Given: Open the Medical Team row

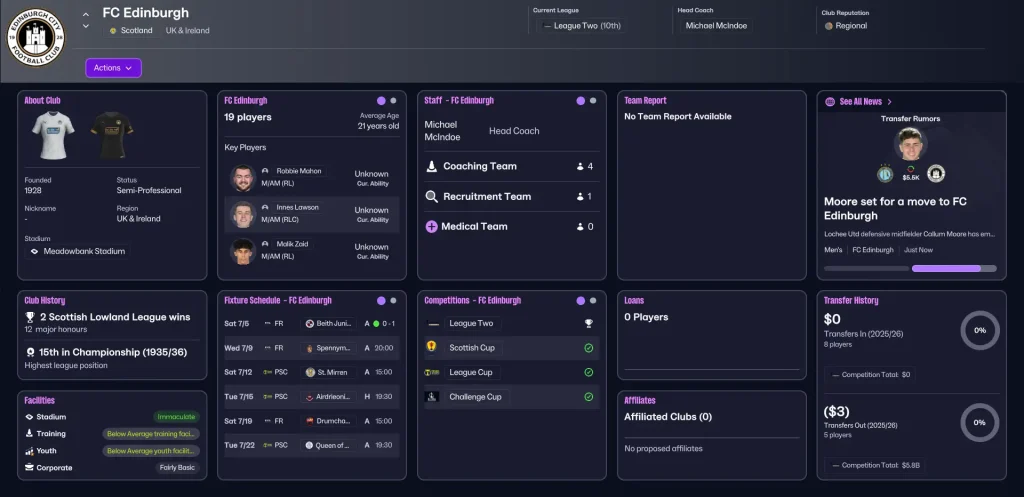Looking at the screenshot, I should [x=511, y=227].
